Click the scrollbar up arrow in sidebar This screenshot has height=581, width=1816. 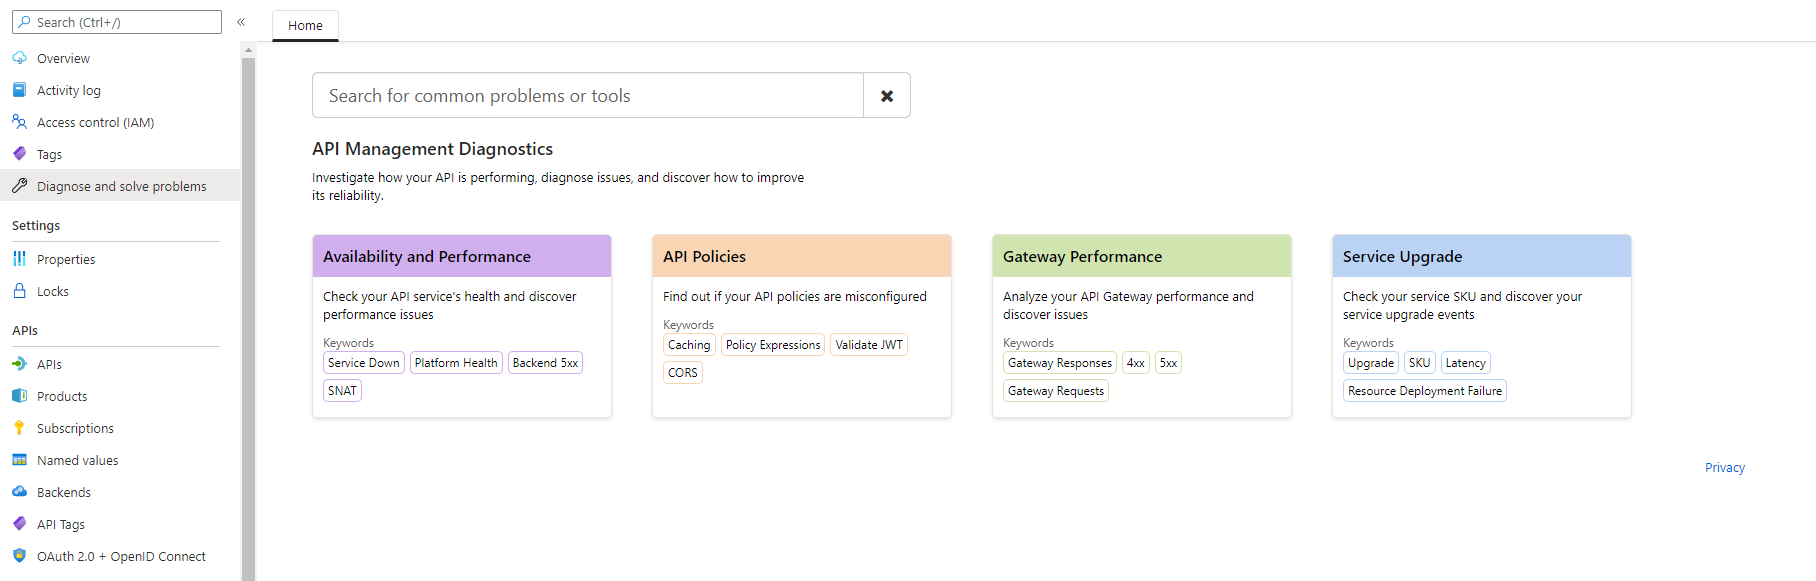click(x=248, y=49)
